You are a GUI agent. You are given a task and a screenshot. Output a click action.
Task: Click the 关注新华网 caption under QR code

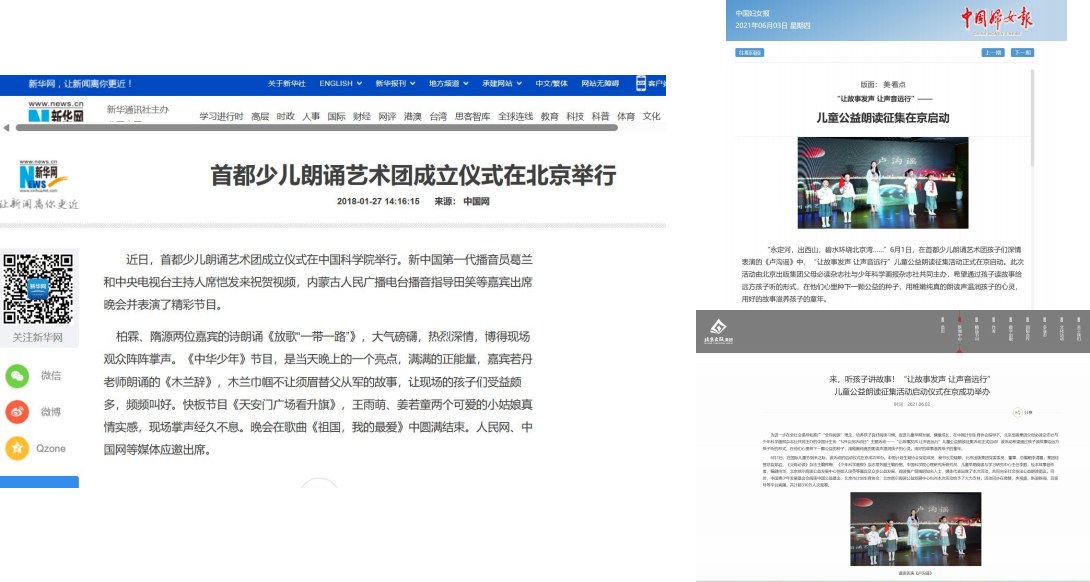point(38,337)
